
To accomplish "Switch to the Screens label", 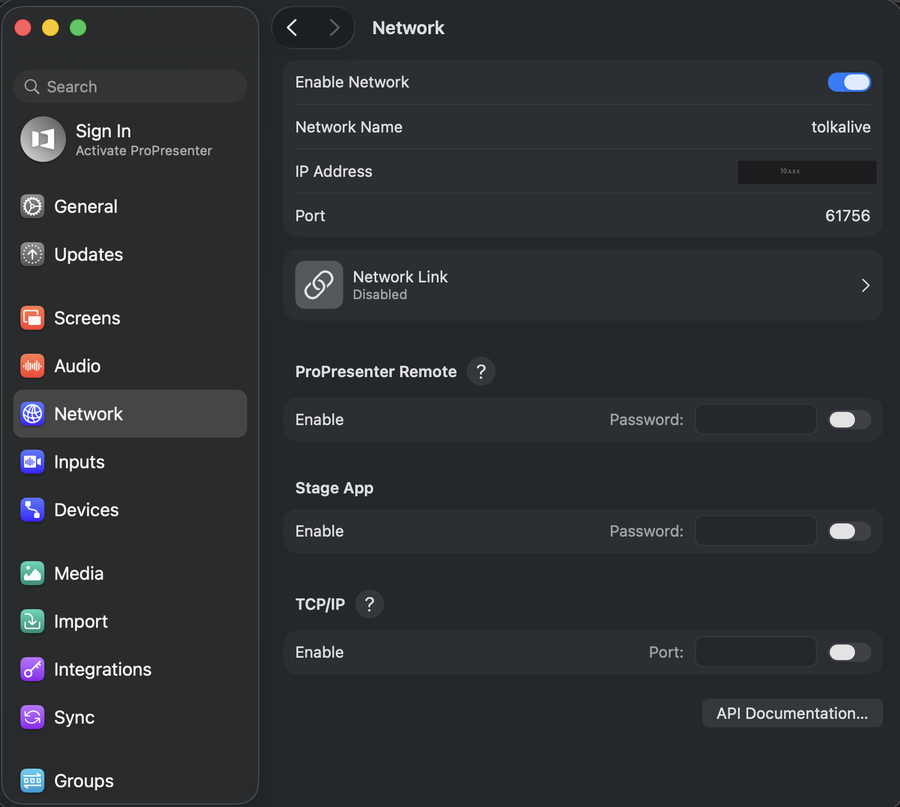I will (x=87, y=318).
